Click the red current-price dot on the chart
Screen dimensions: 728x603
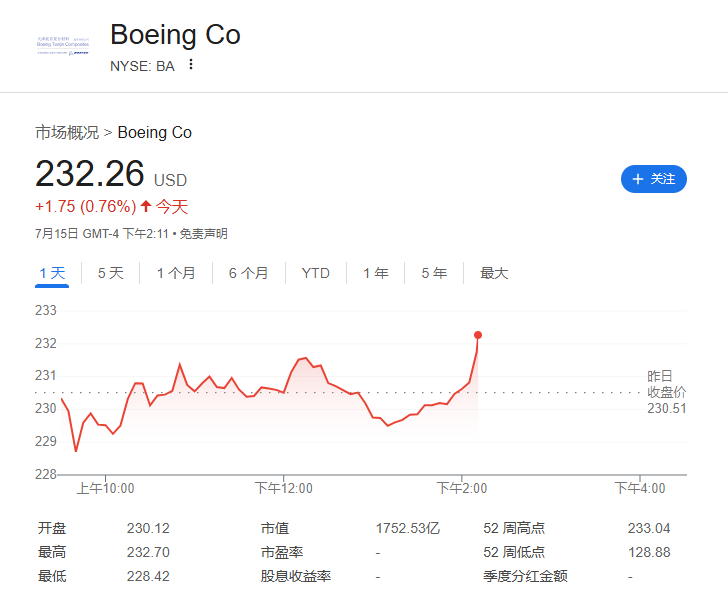[x=478, y=335]
